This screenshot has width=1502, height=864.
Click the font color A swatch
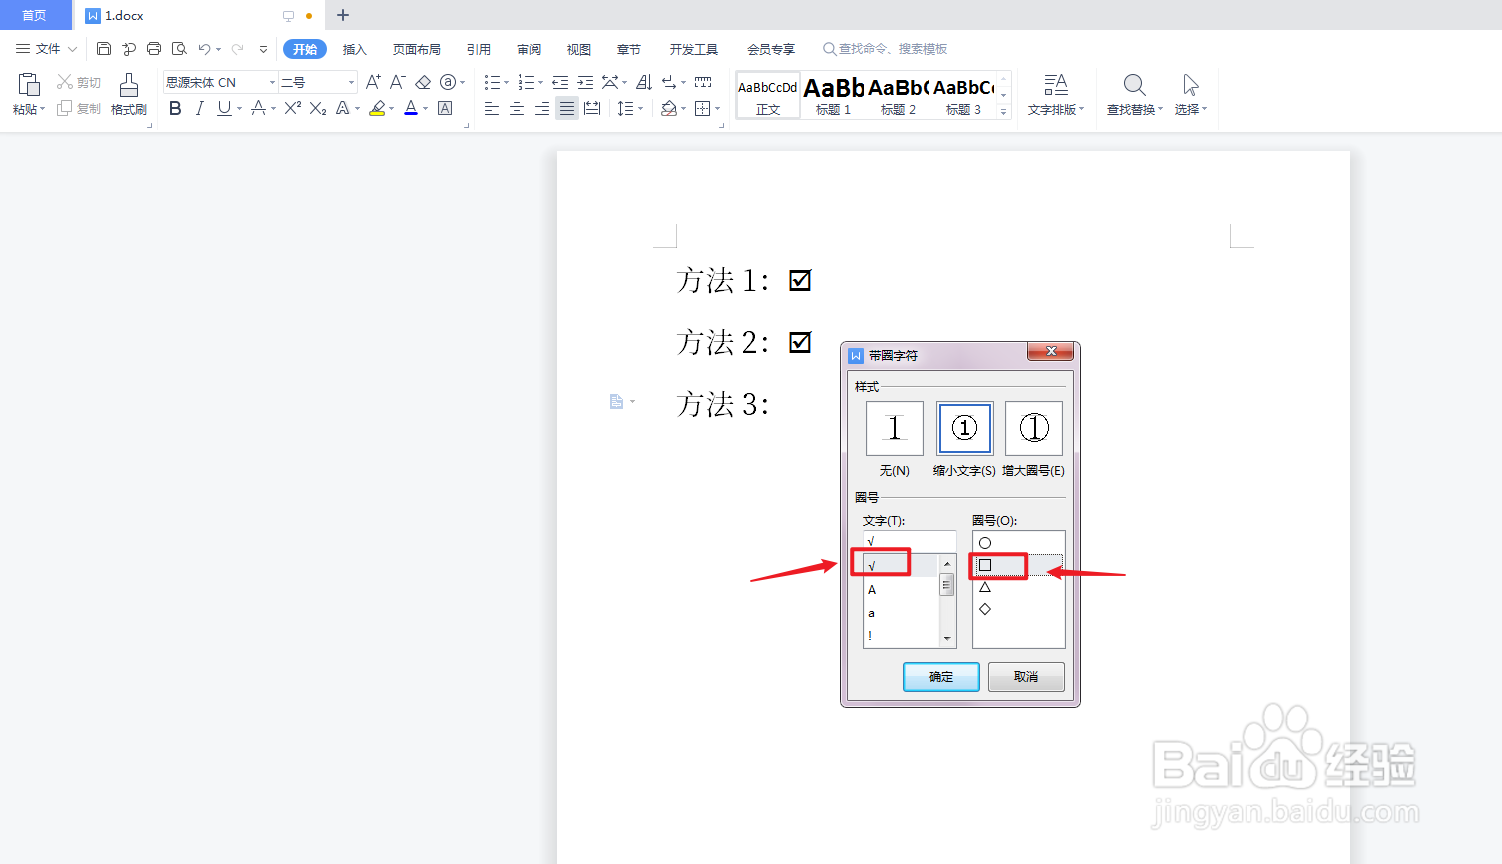(x=411, y=108)
